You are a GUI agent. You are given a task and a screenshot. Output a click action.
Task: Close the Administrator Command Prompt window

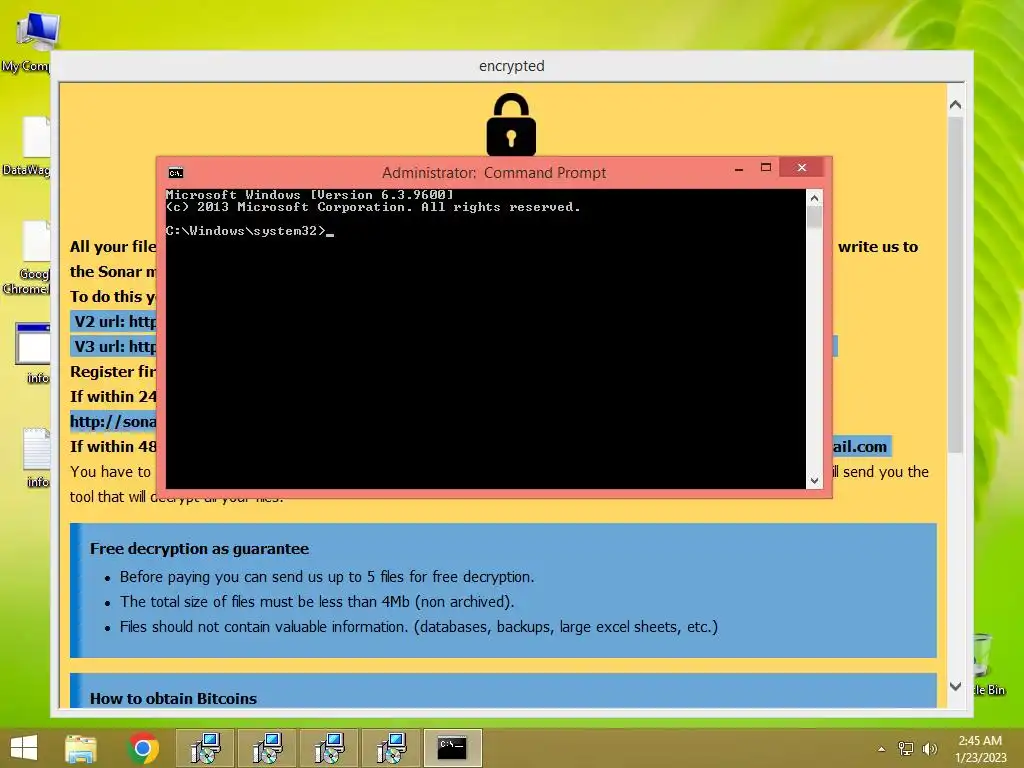(801, 168)
